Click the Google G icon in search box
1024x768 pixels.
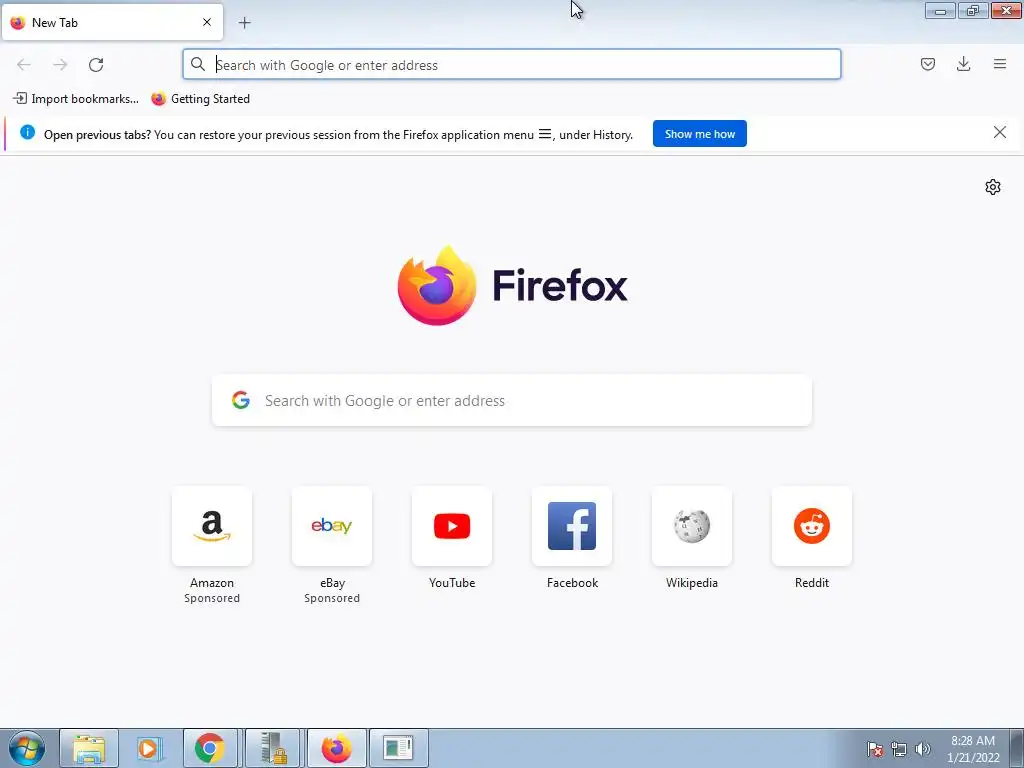point(241,400)
